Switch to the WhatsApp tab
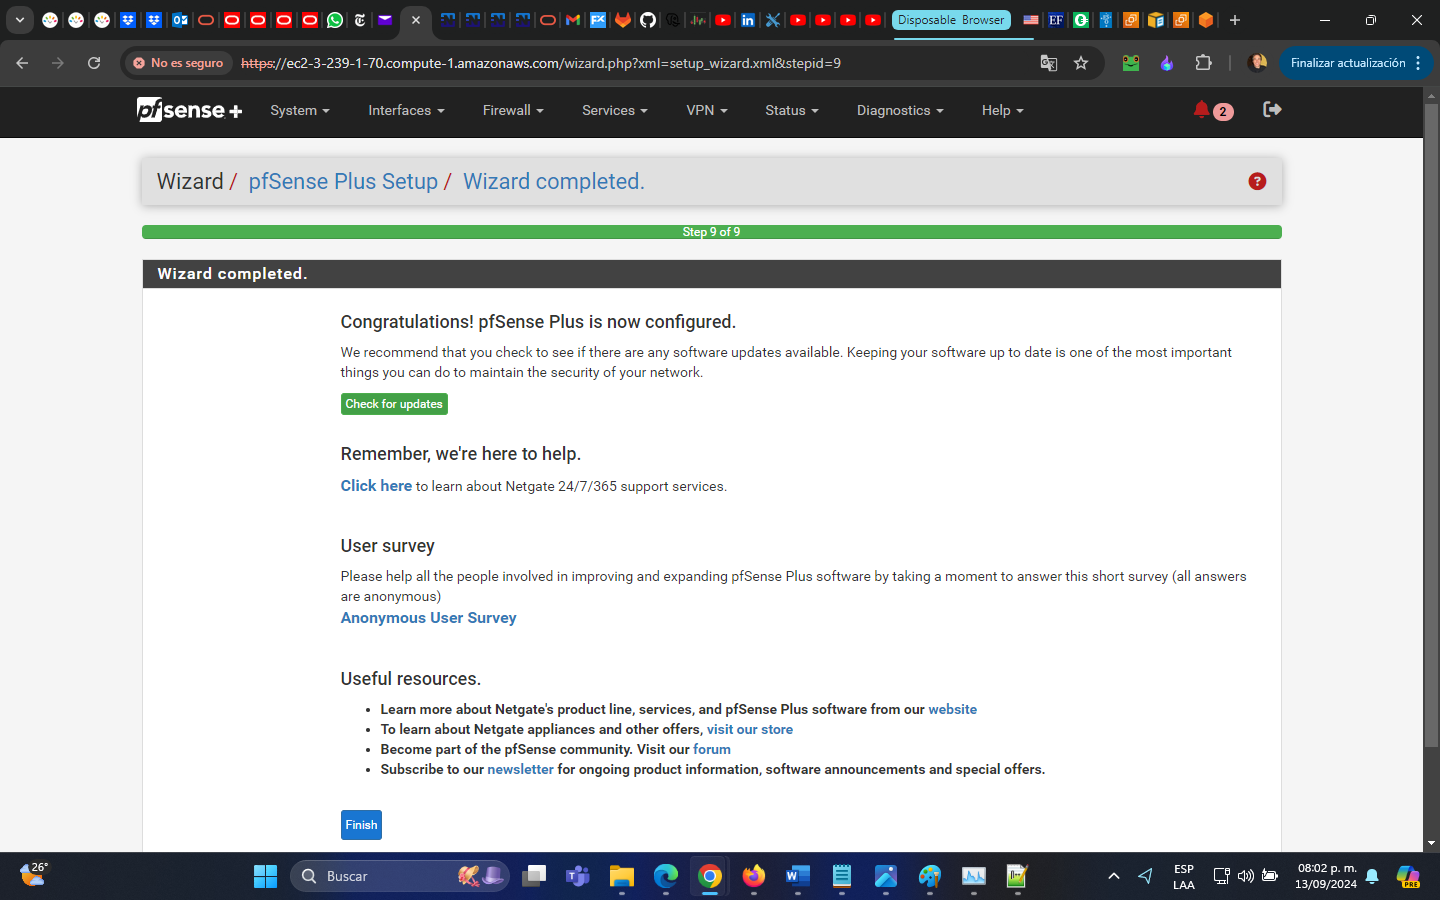This screenshot has height=900, width=1440. (x=335, y=20)
